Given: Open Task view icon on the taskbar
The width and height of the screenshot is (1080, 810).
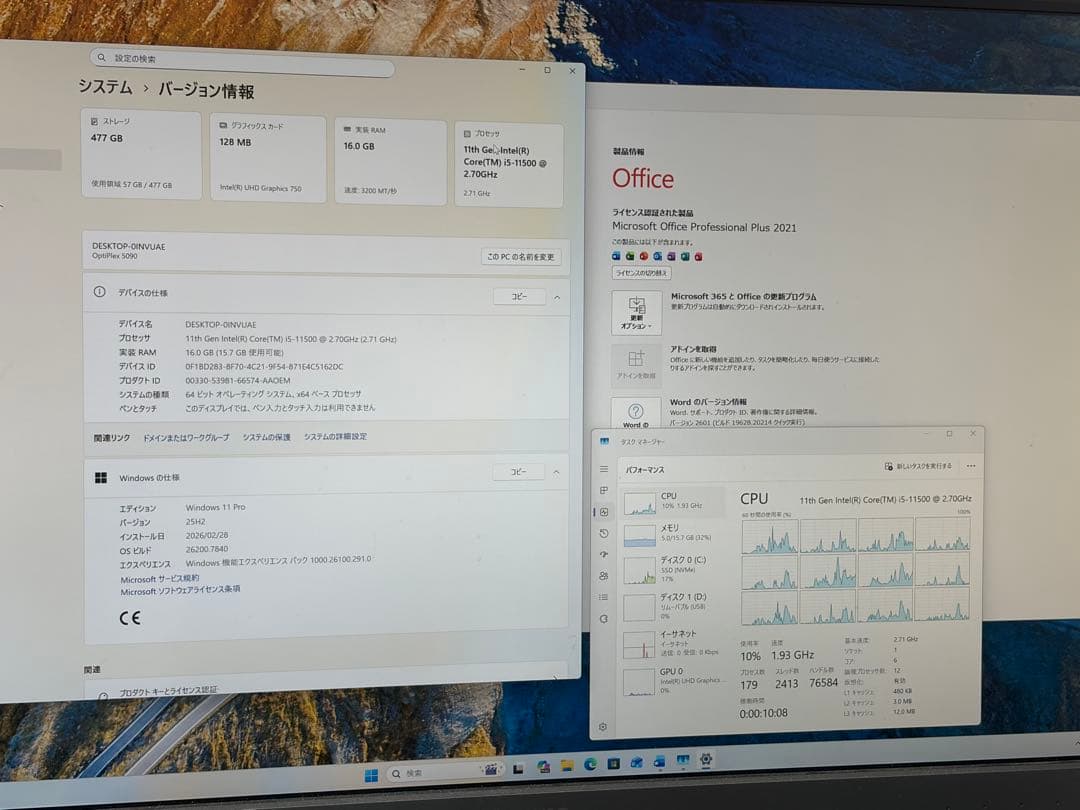Looking at the screenshot, I should click(518, 769).
